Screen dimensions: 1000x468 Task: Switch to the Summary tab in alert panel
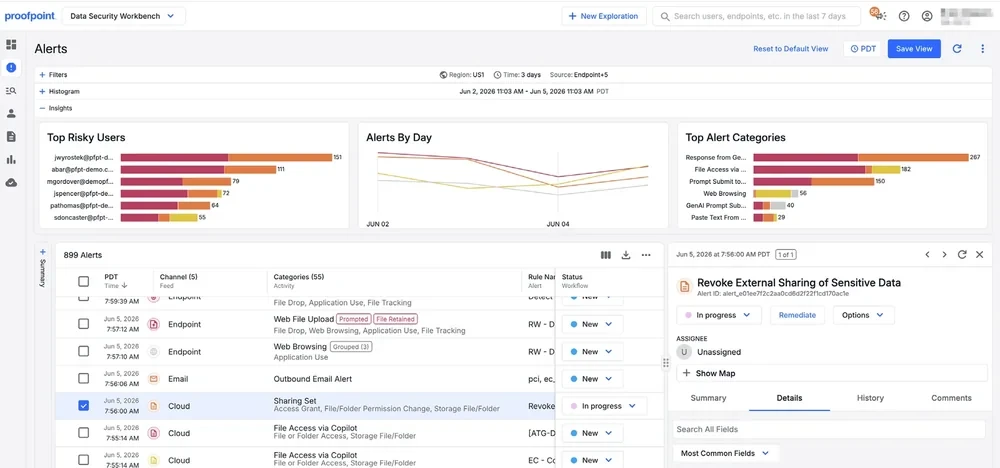709,398
